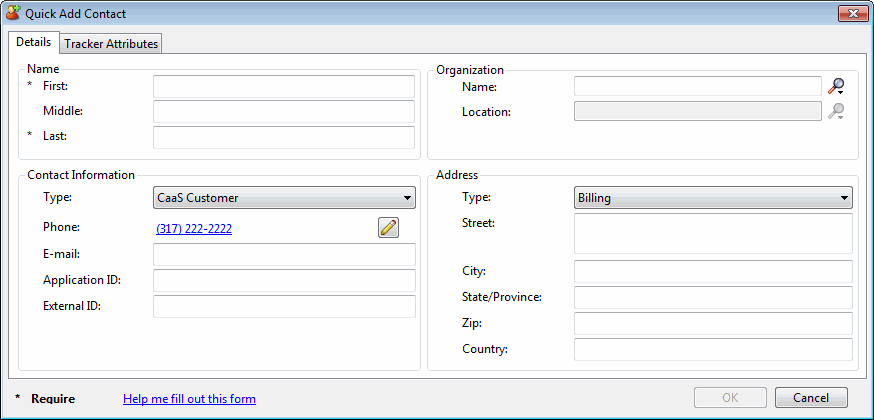This screenshot has height=420, width=874.
Task: Focus the External ID text box
Action: 284,306
